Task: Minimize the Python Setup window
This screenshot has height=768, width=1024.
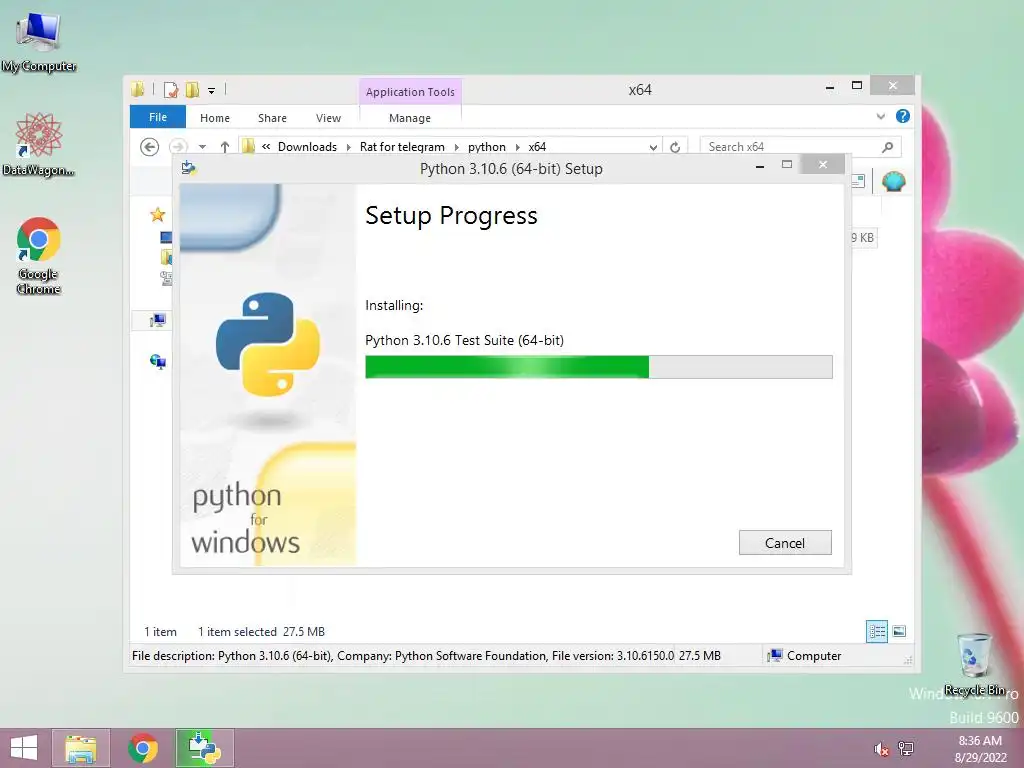Action: (x=760, y=167)
